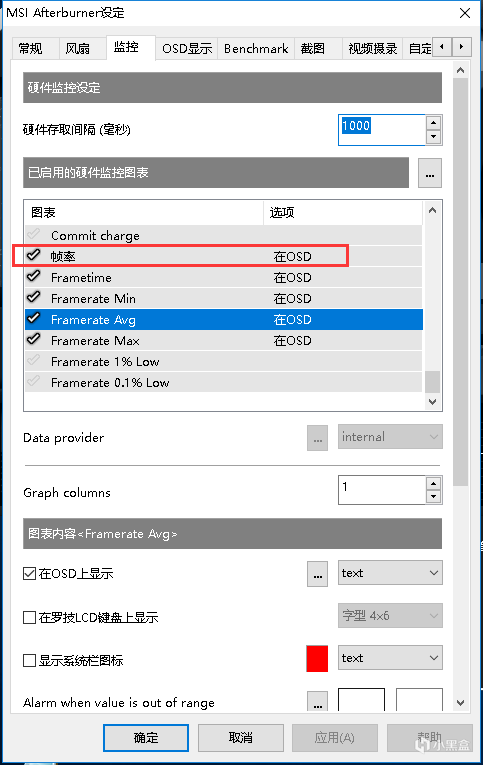Viewport: 483px width, 765px height.
Task: Increase hardware polling interval with up arrow
Action: 433,122
